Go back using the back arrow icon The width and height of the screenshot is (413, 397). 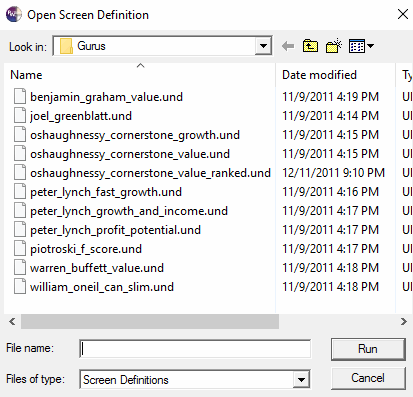pos(288,46)
